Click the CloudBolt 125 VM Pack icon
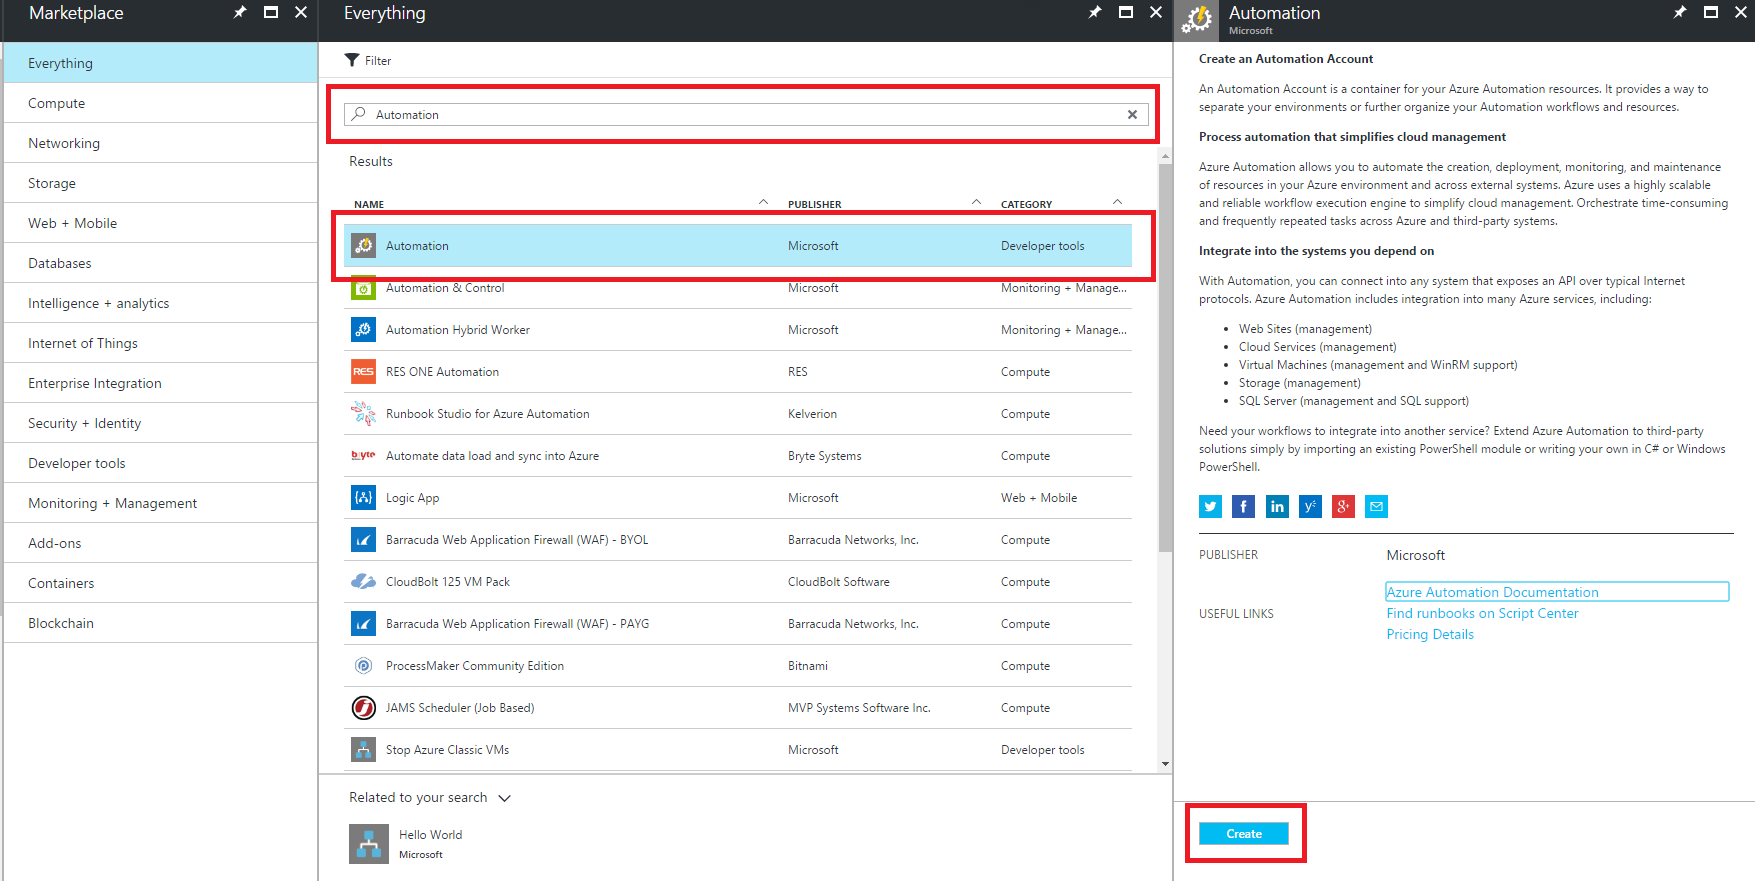Image resolution: width=1755 pixels, height=881 pixels. click(364, 581)
